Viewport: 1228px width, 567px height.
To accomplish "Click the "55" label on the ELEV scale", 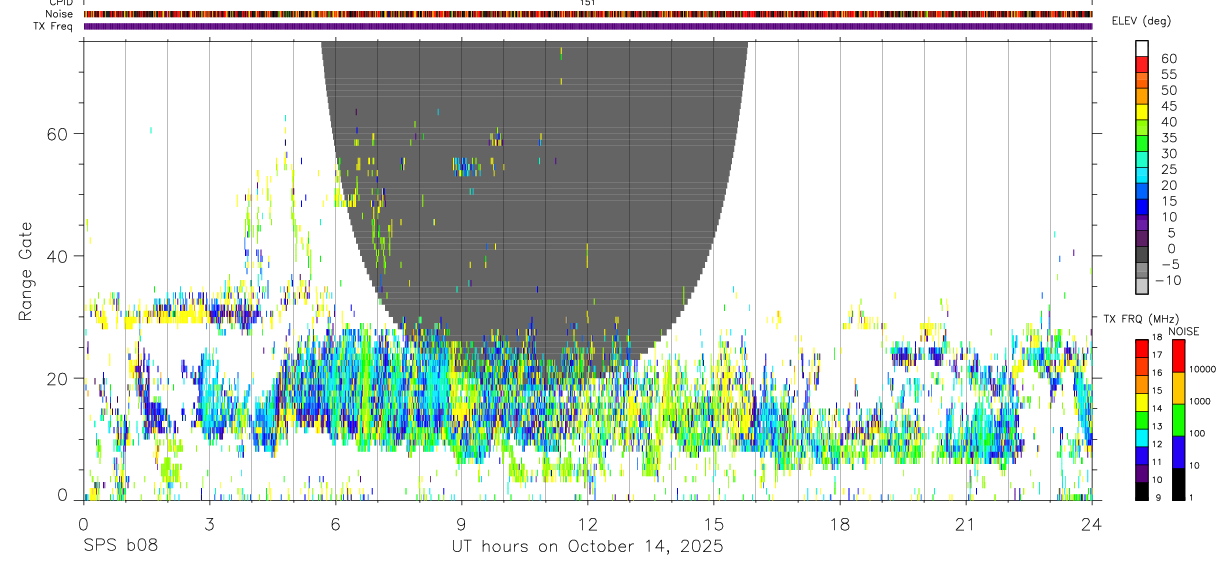I will (1167, 74).
